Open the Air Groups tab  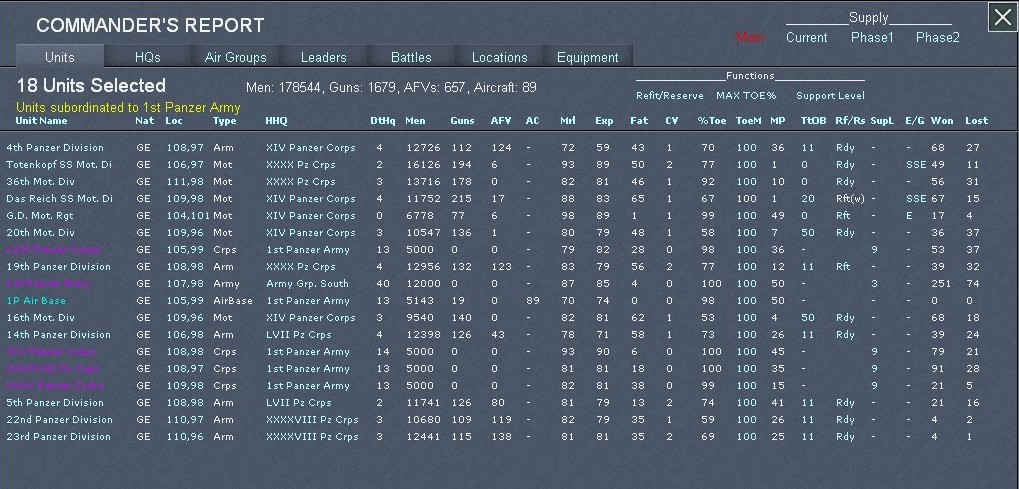pos(235,57)
